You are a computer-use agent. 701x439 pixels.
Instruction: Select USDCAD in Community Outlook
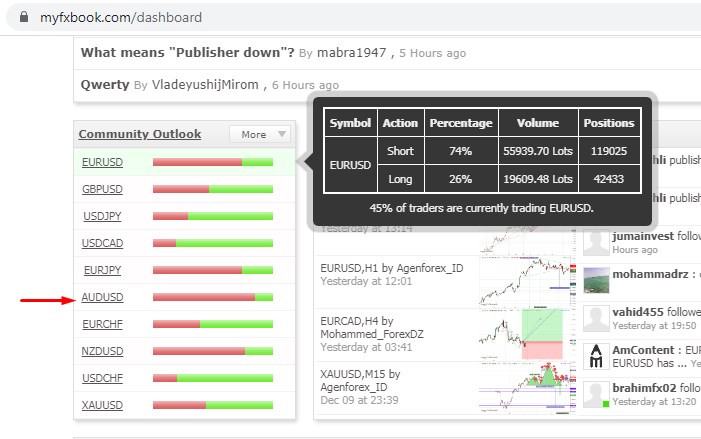click(102, 243)
